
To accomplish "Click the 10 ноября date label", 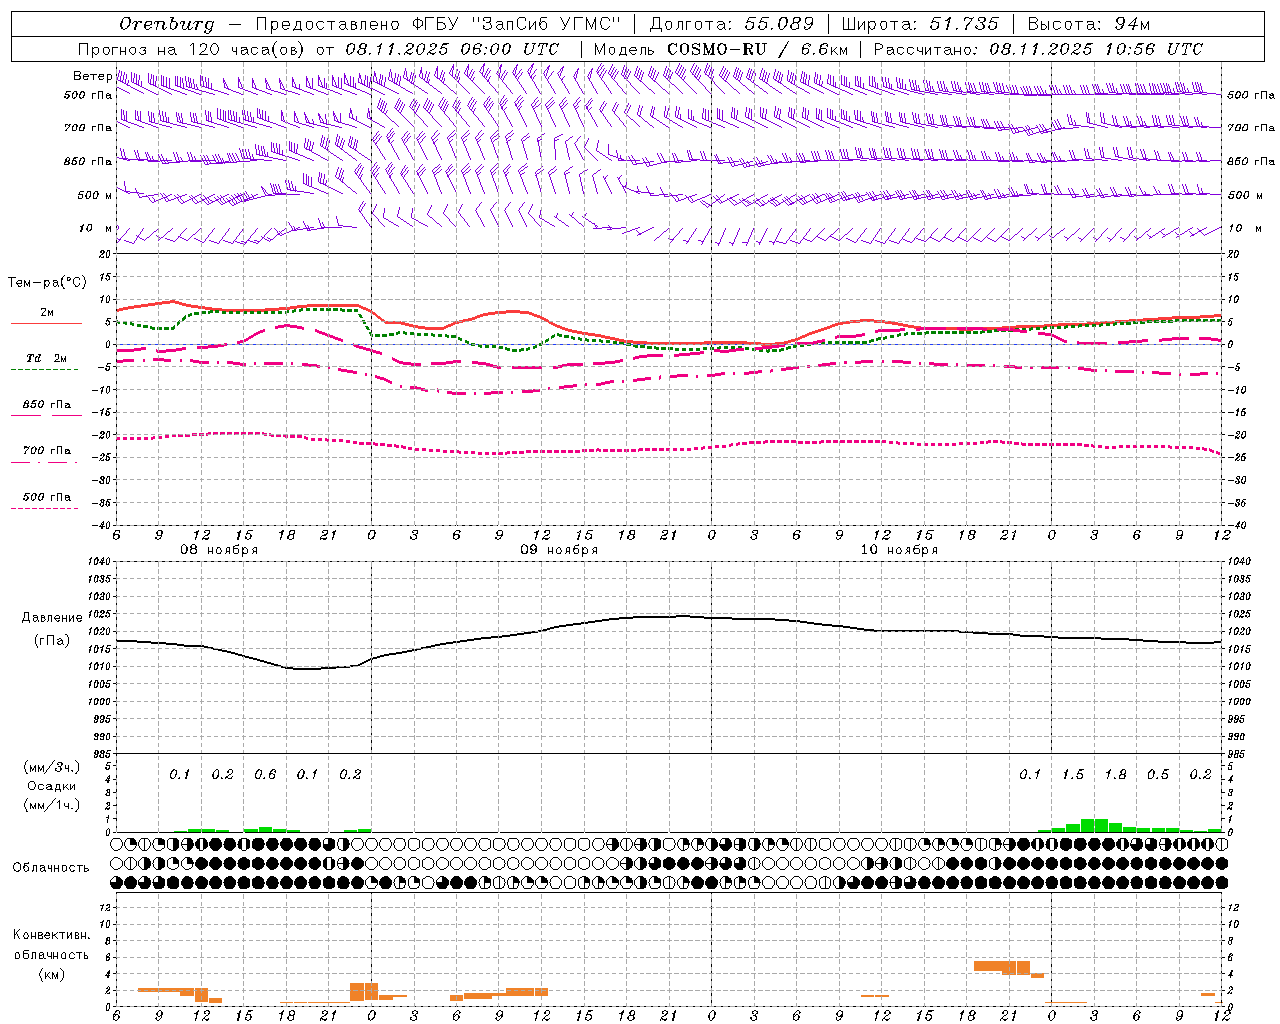I will point(899,550).
